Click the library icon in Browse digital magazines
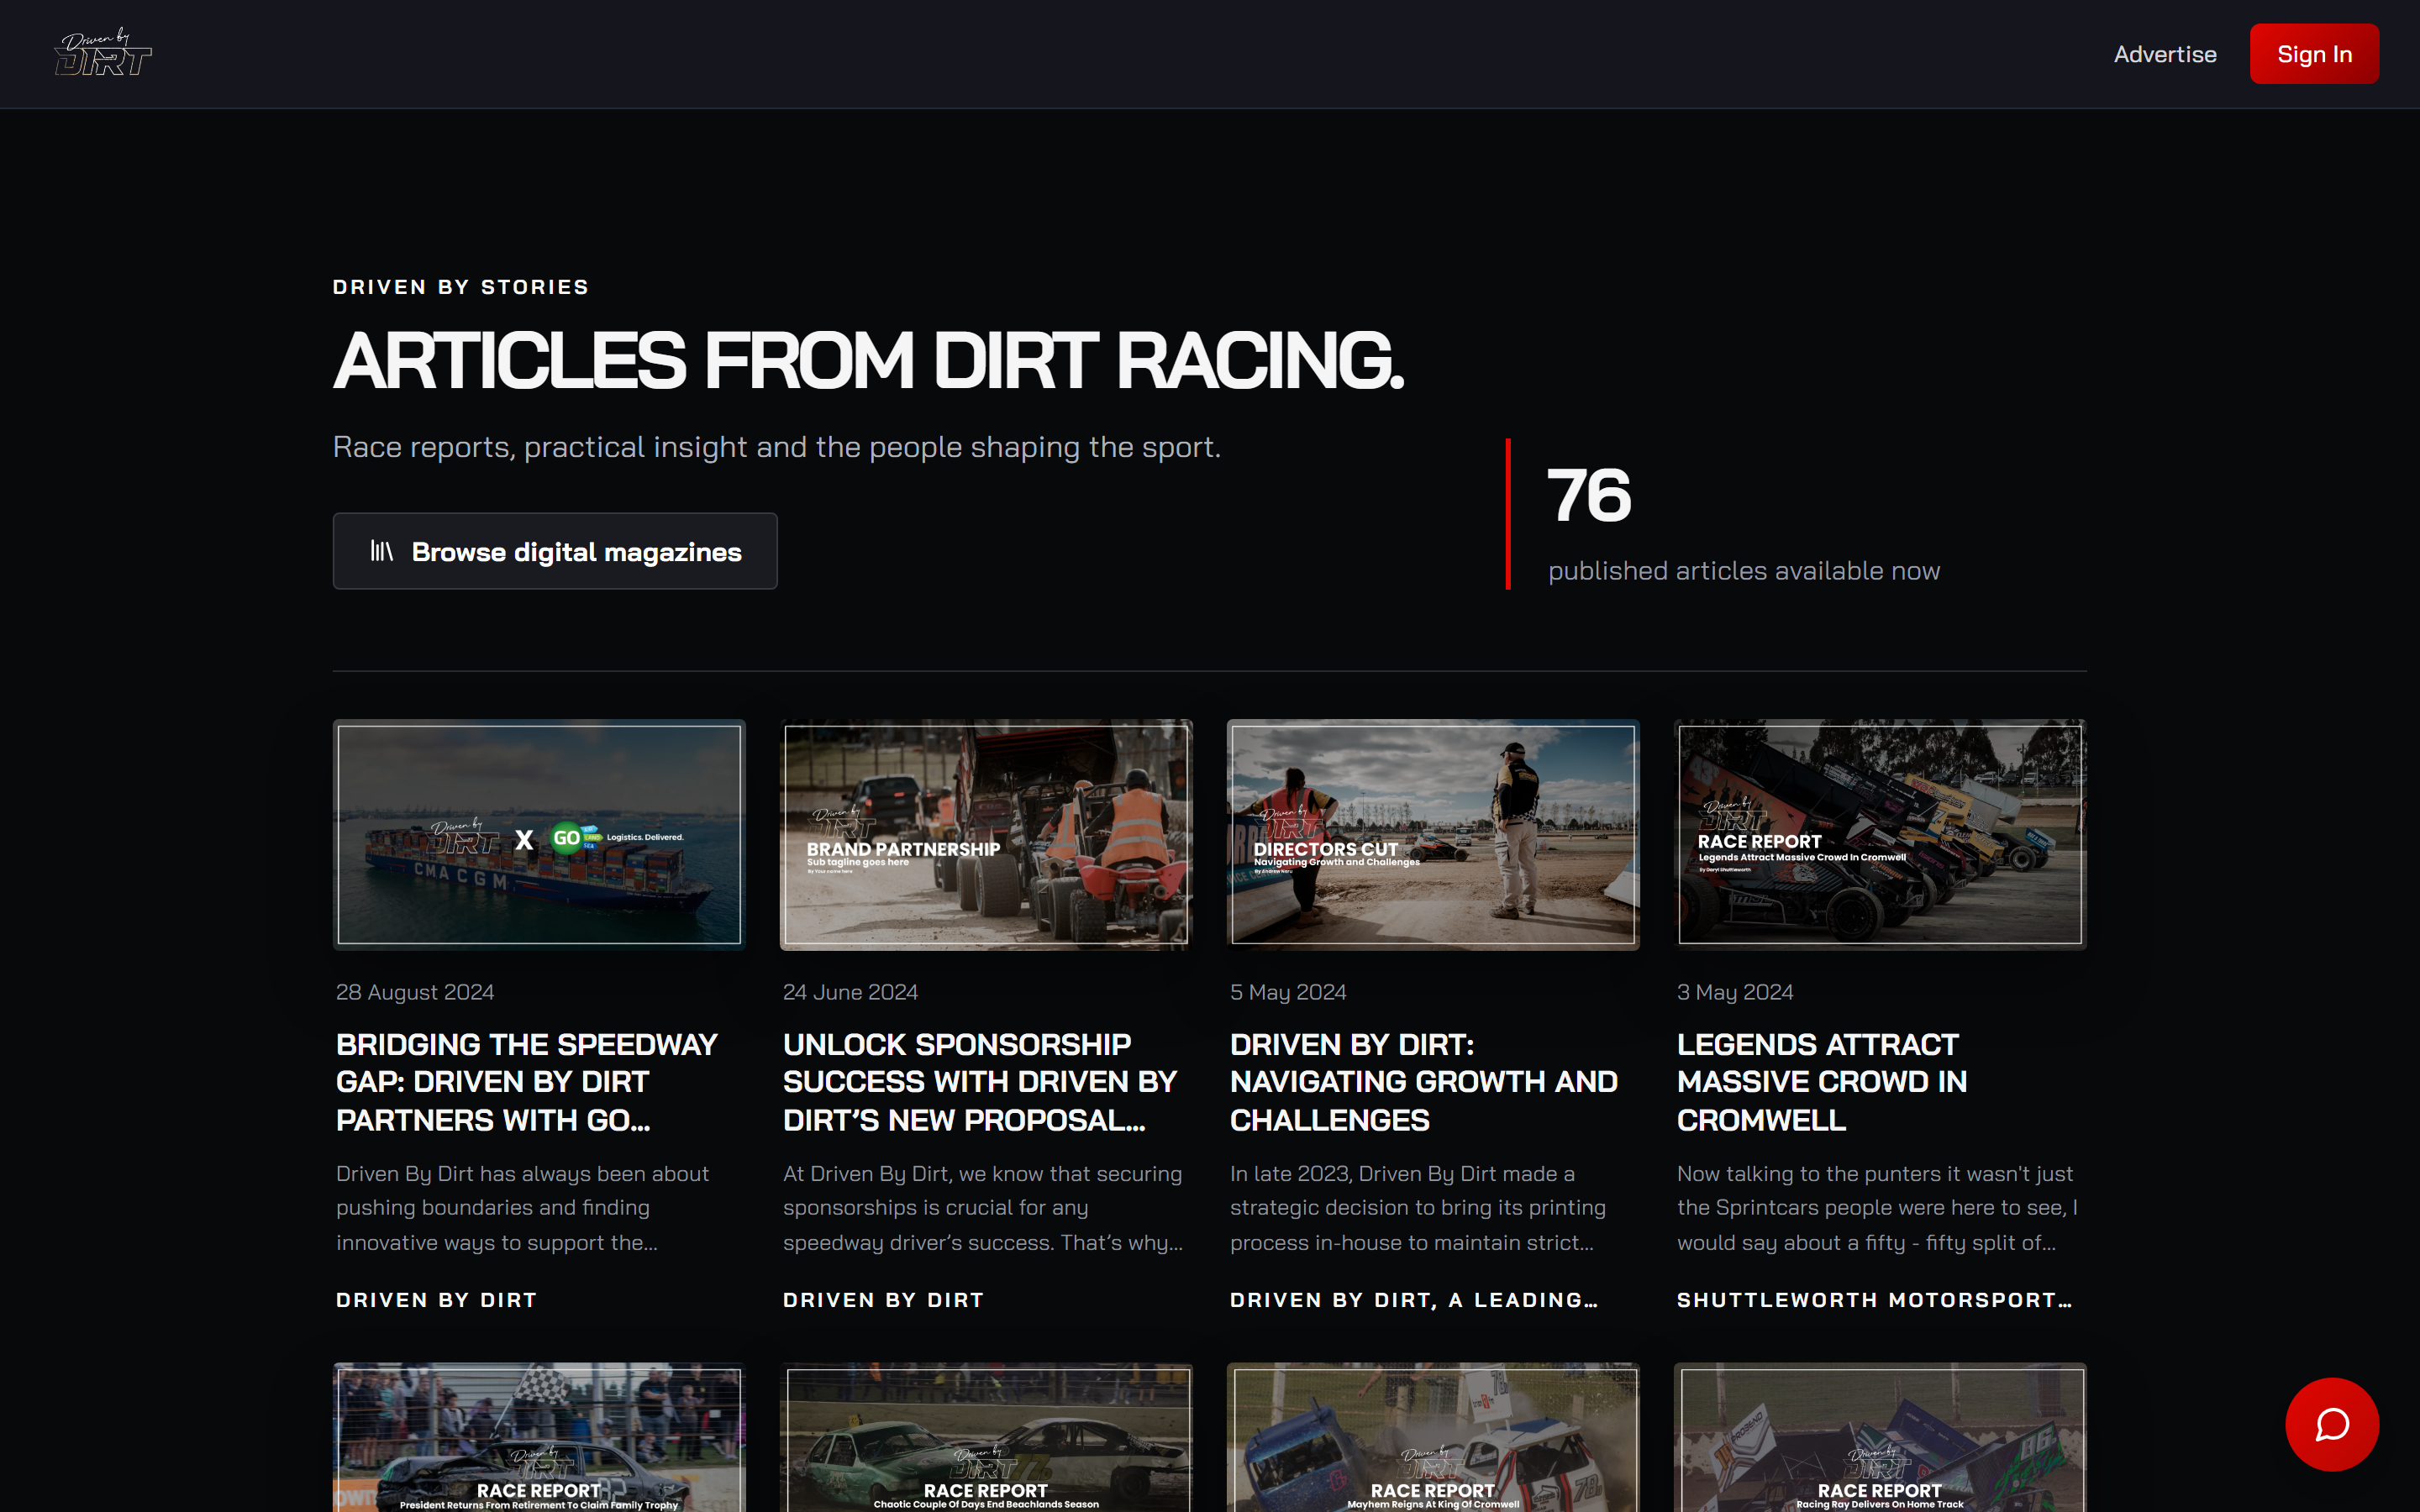The height and width of the screenshot is (1512, 2420). tap(382, 551)
